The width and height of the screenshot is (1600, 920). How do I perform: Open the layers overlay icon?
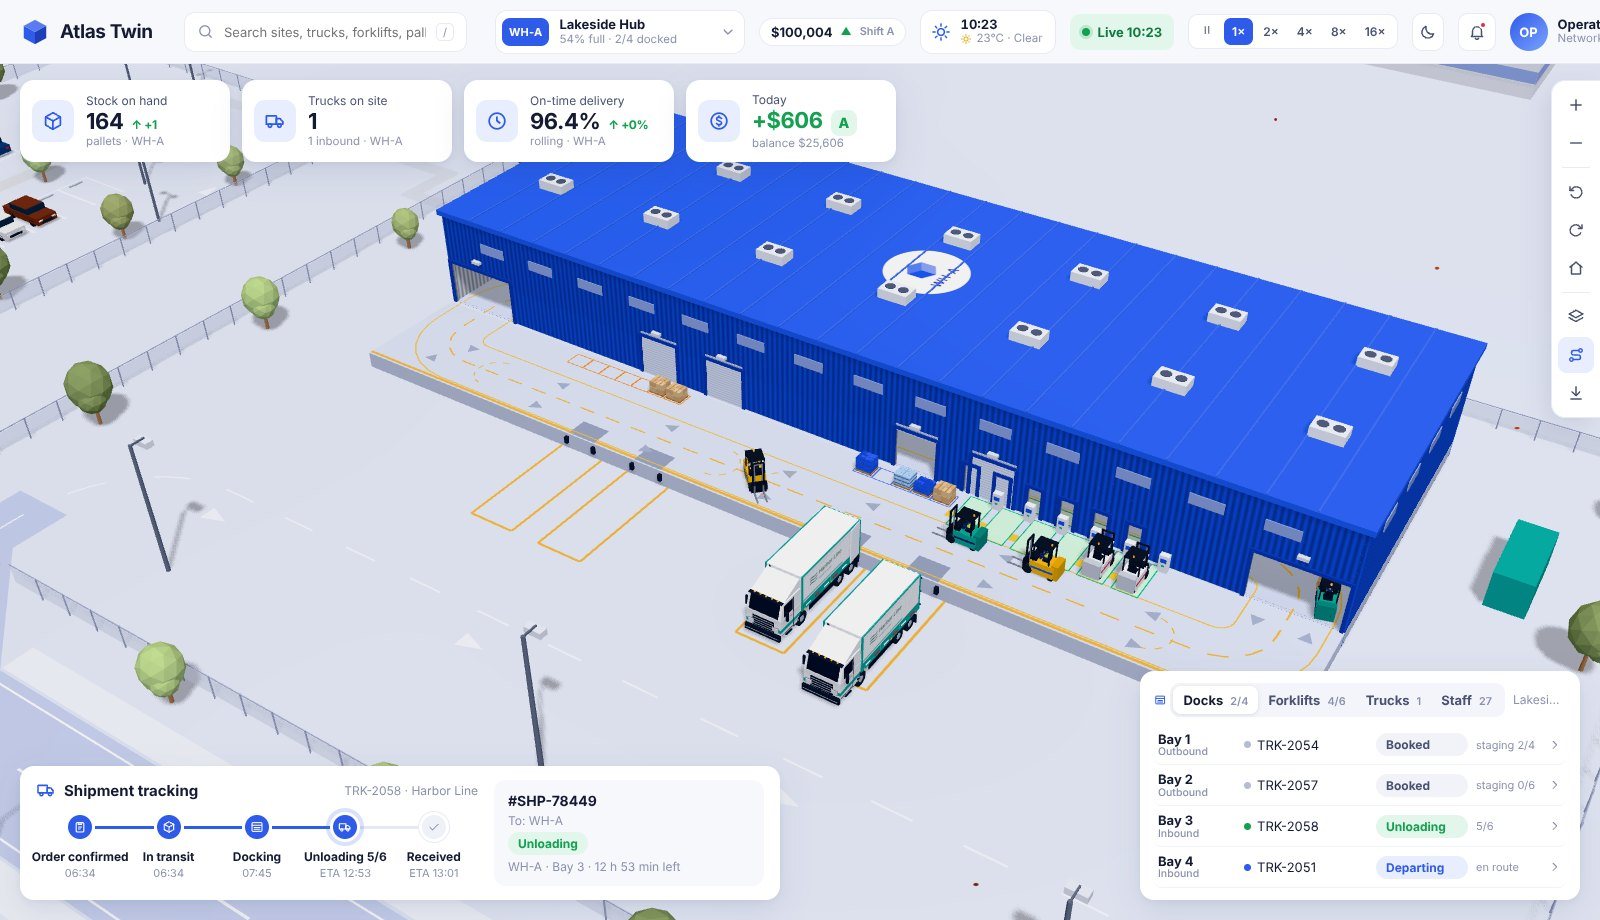1576,316
